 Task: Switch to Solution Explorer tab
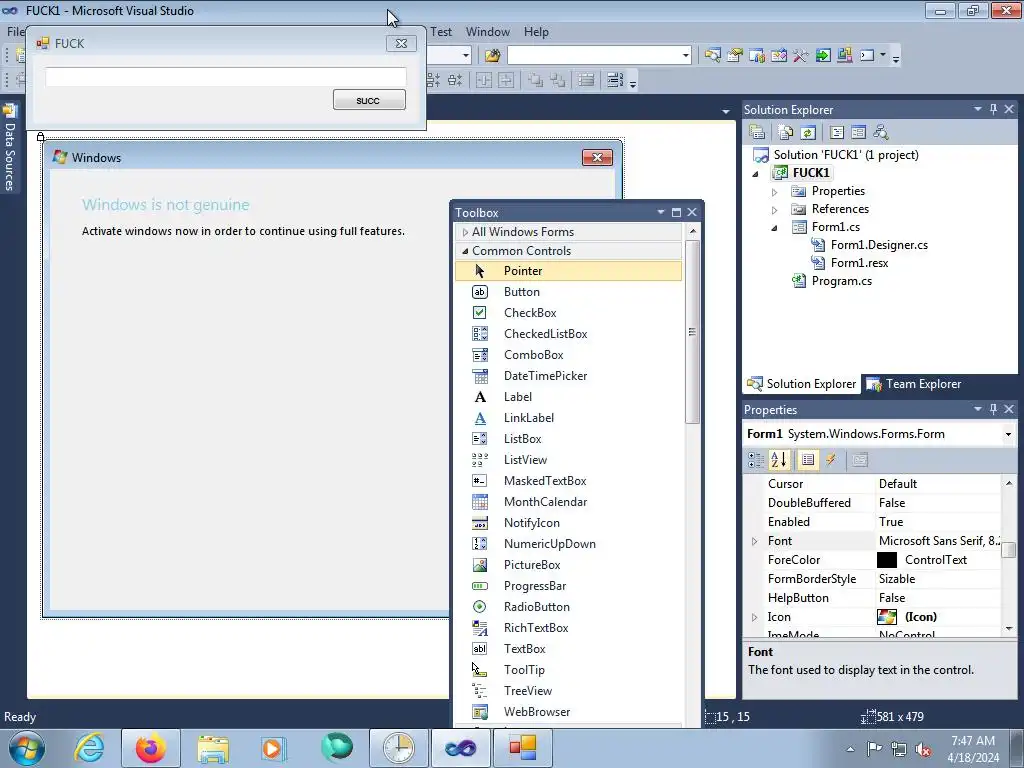tap(801, 384)
